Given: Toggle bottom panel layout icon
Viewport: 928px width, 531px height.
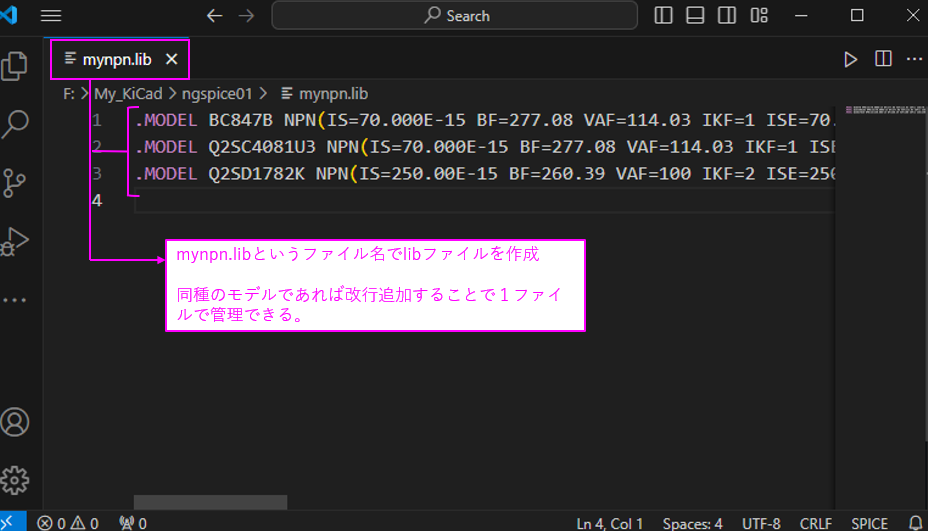Looking at the screenshot, I should click(695, 15).
